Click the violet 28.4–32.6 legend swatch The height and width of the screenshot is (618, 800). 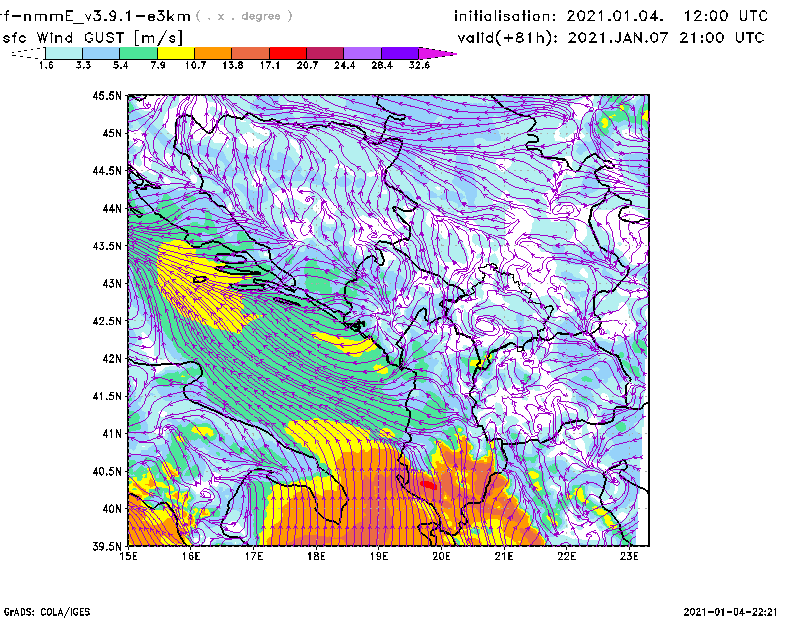pos(400,53)
